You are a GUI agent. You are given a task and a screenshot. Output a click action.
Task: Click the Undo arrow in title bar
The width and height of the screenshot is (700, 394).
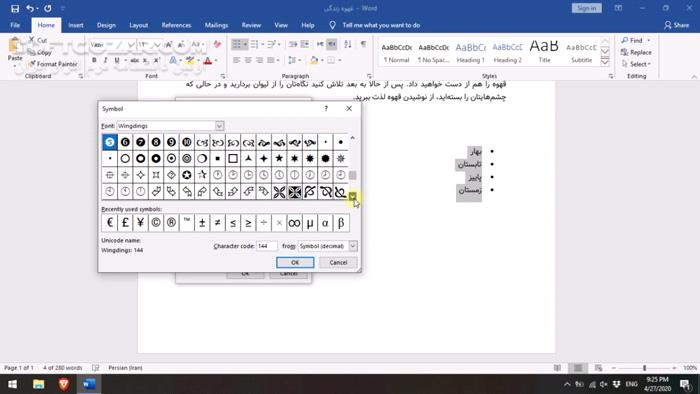pos(29,8)
